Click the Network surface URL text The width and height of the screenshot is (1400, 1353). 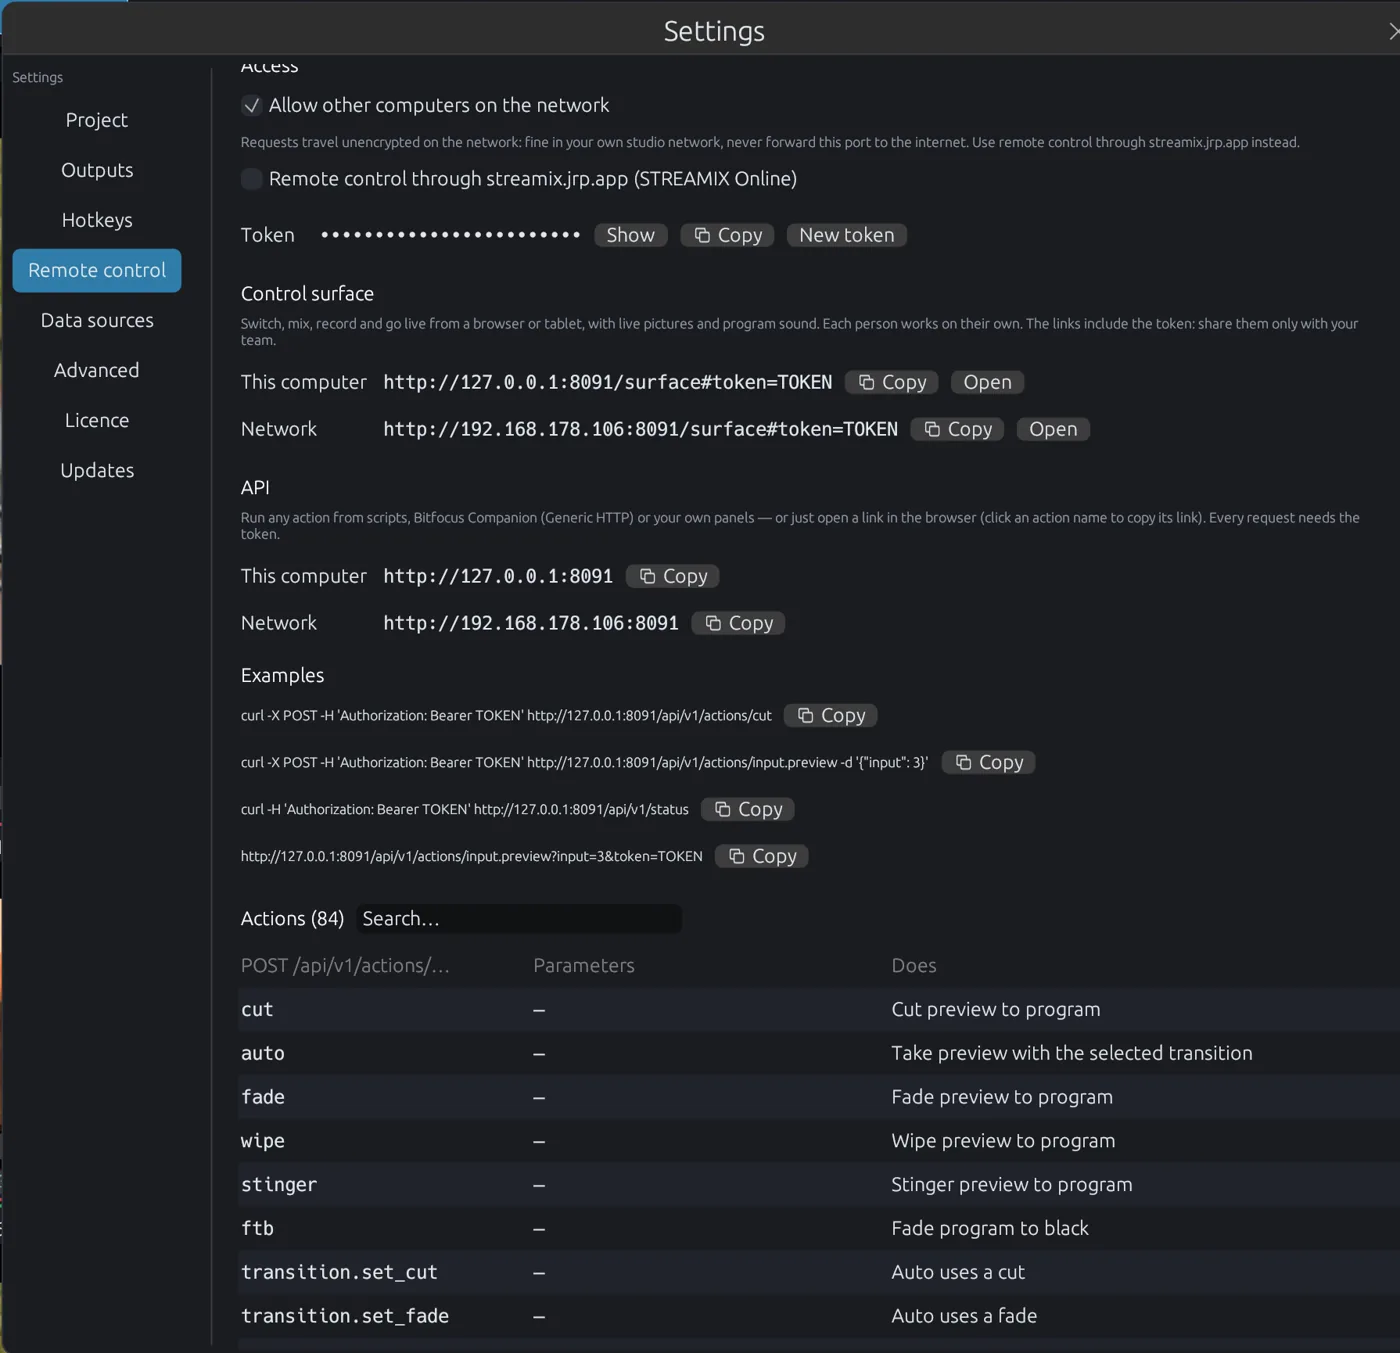(641, 429)
